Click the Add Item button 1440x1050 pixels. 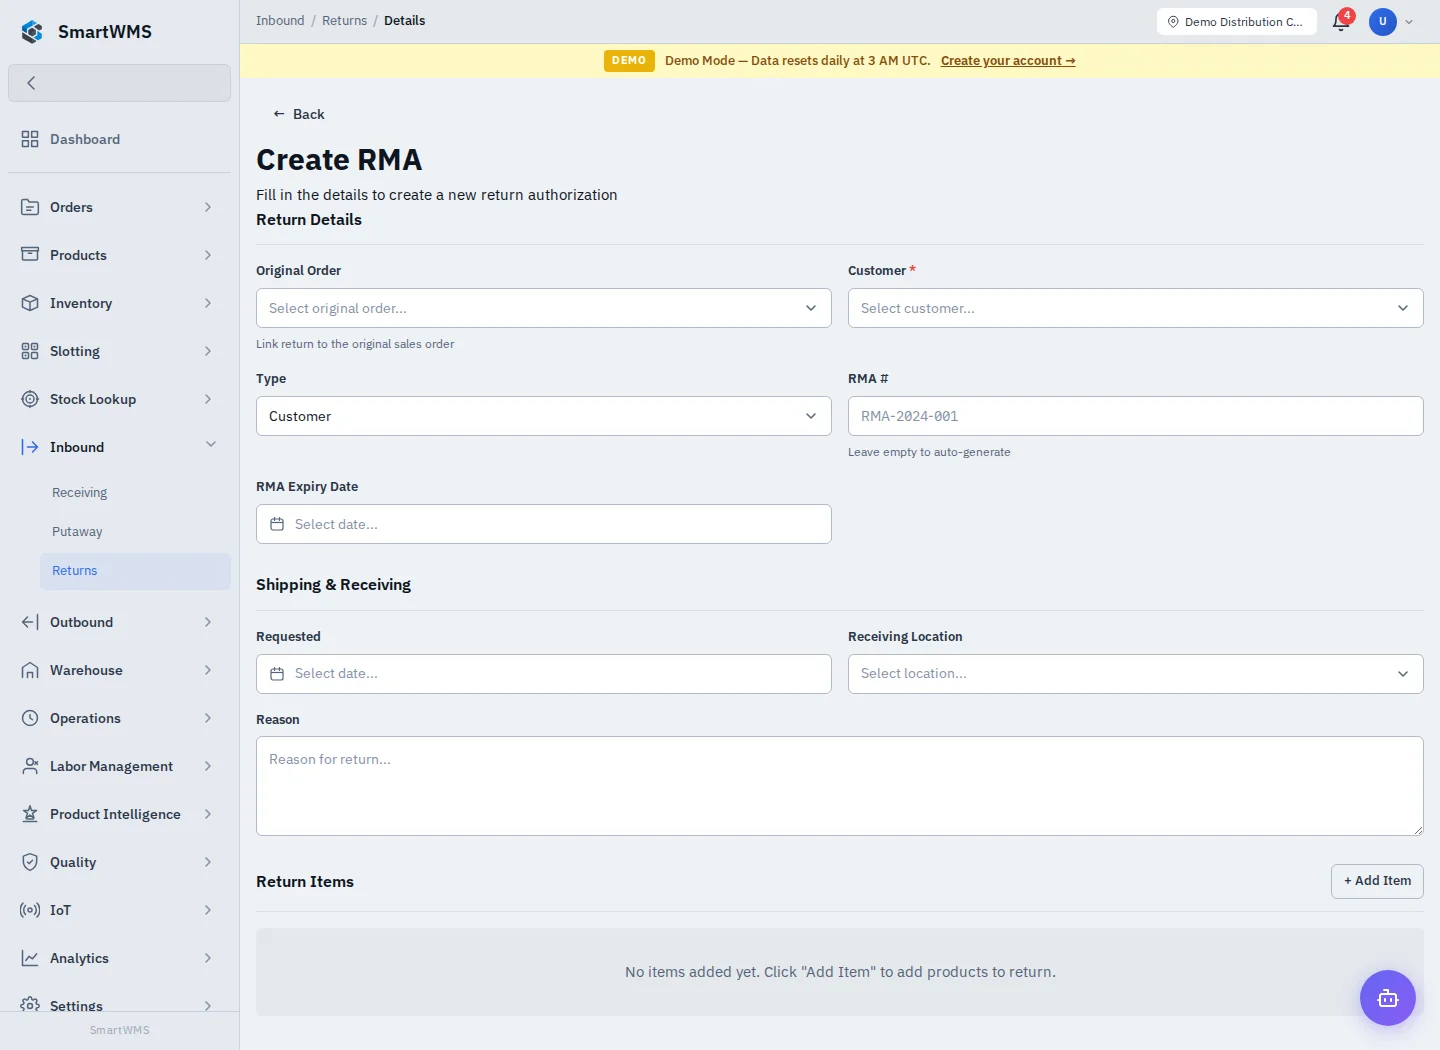pyautogui.click(x=1377, y=881)
